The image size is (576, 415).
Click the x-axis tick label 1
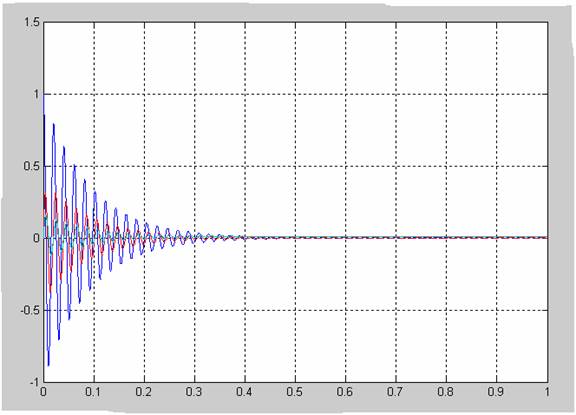click(547, 392)
